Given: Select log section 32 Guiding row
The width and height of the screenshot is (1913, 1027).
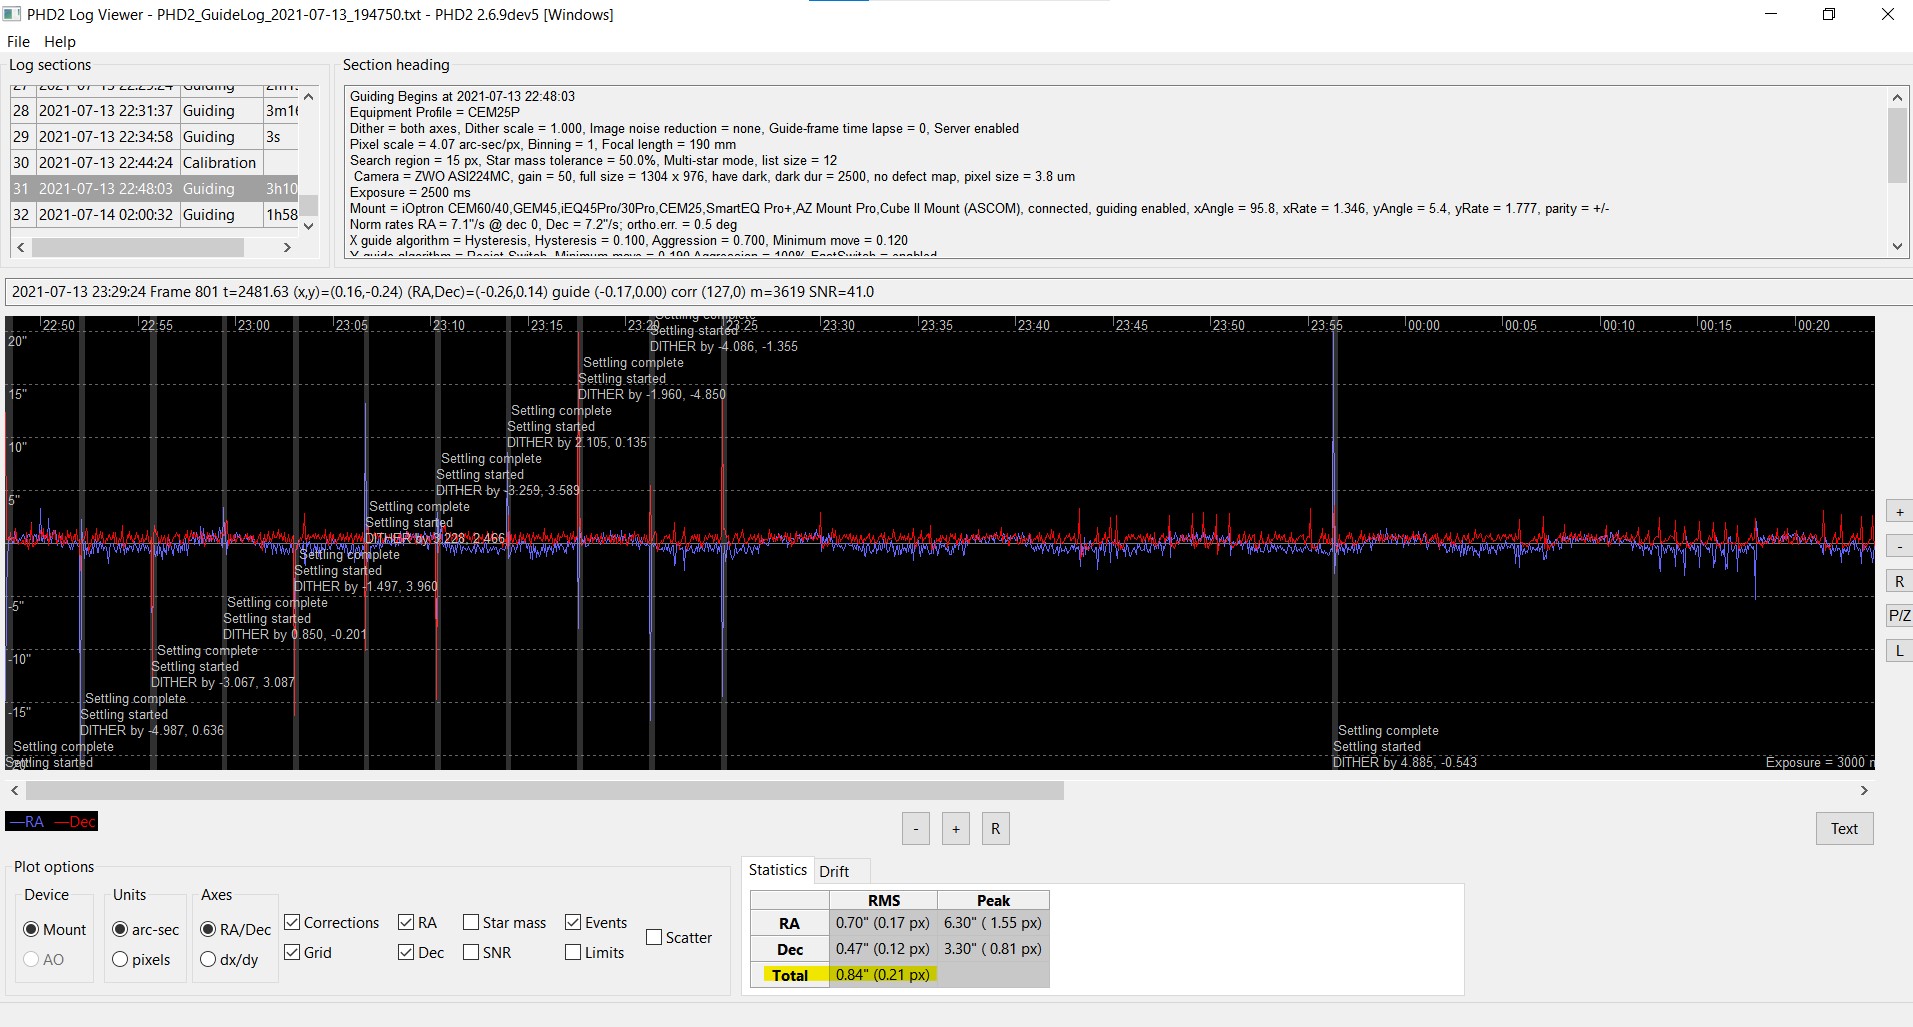Looking at the screenshot, I should tap(154, 215).
